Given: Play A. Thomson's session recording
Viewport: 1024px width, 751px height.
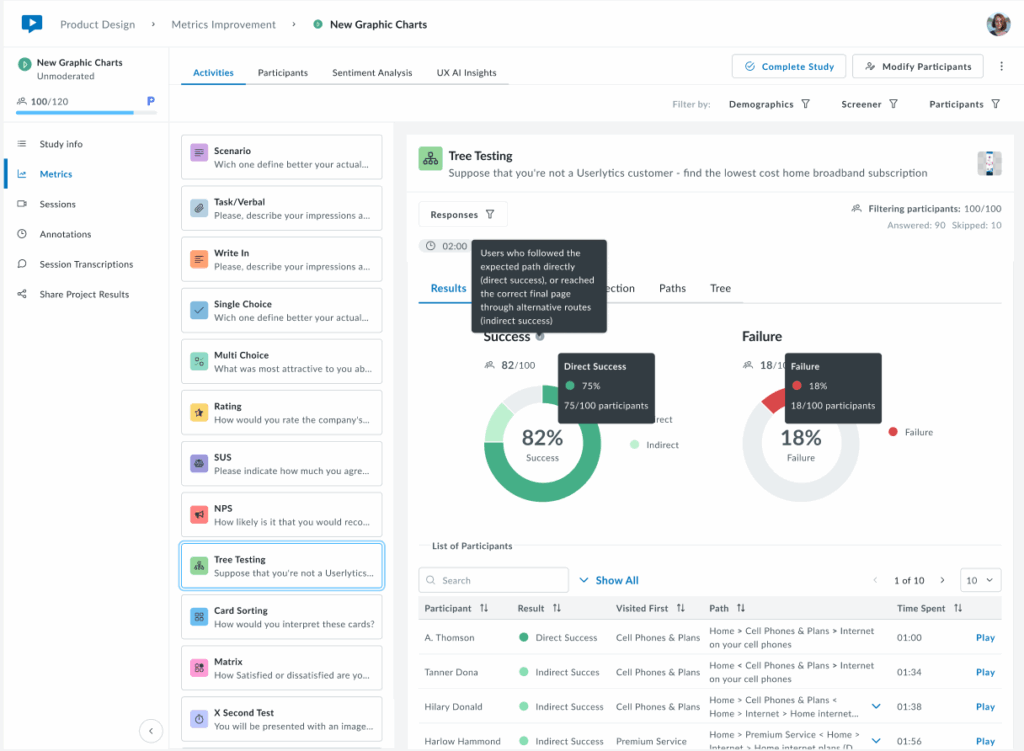Looking at the screenshot, I should tap(985, 637).
